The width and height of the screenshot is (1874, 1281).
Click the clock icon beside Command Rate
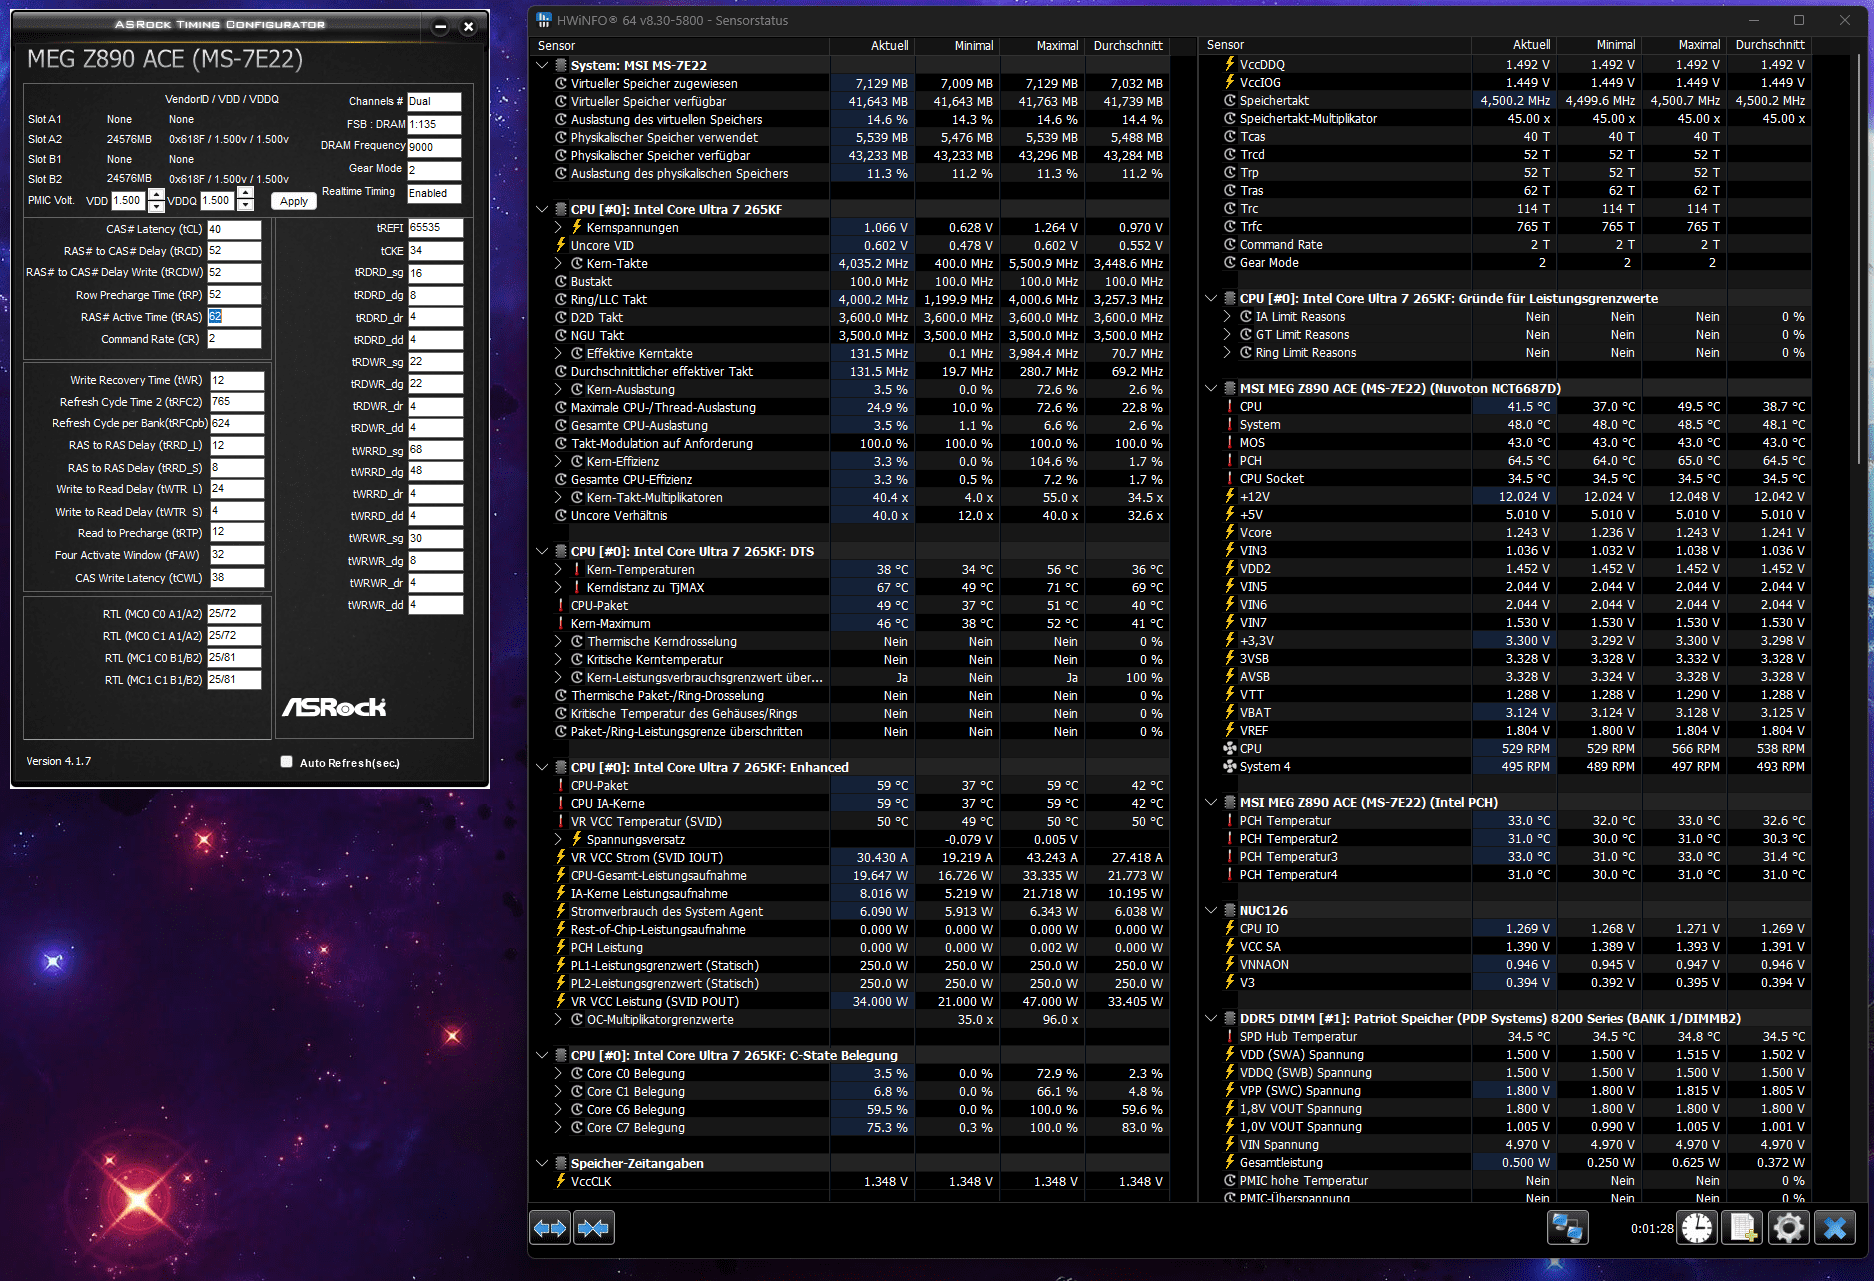pos(1230,244)
